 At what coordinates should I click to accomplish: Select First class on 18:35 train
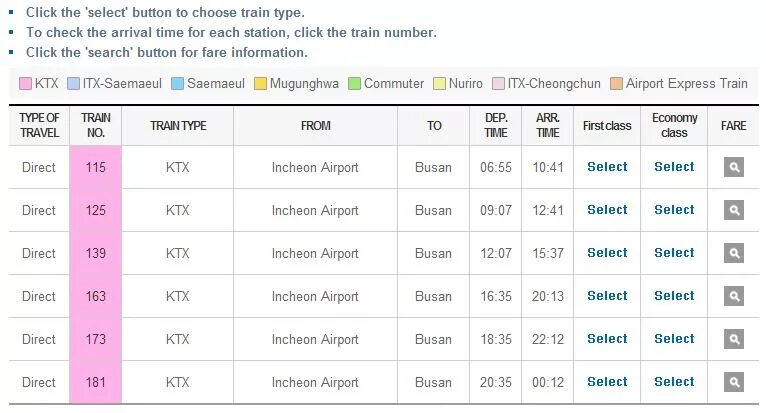pos(607,339)
